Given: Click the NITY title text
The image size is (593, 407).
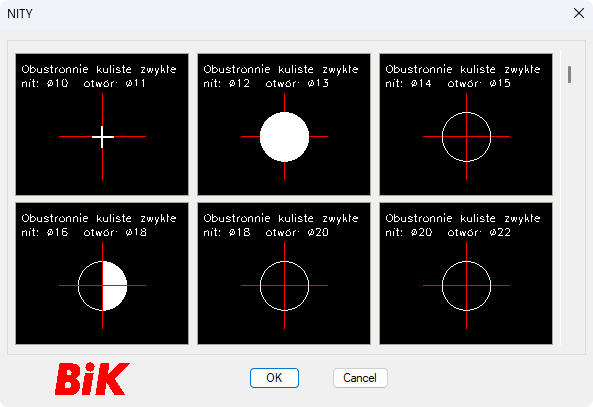Looking at the screenshot, I should point(20,14).
